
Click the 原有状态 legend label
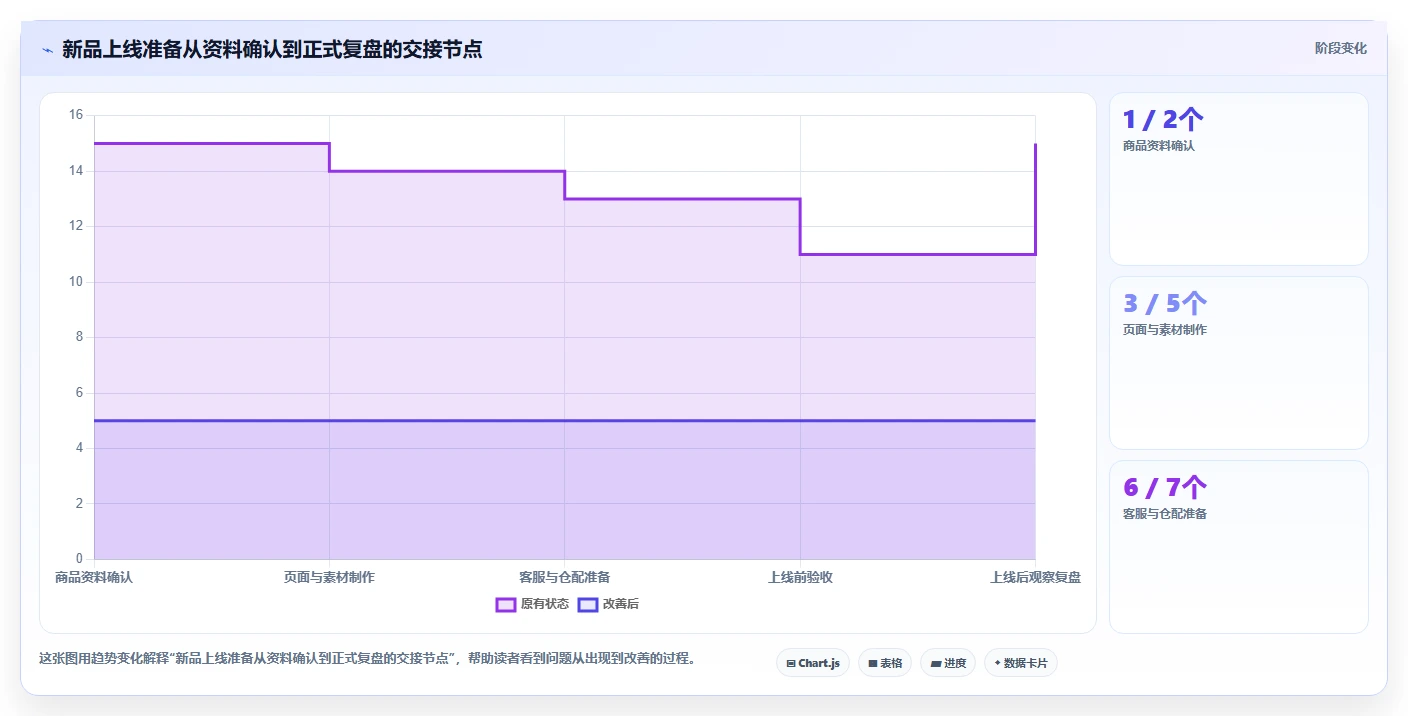545,604
